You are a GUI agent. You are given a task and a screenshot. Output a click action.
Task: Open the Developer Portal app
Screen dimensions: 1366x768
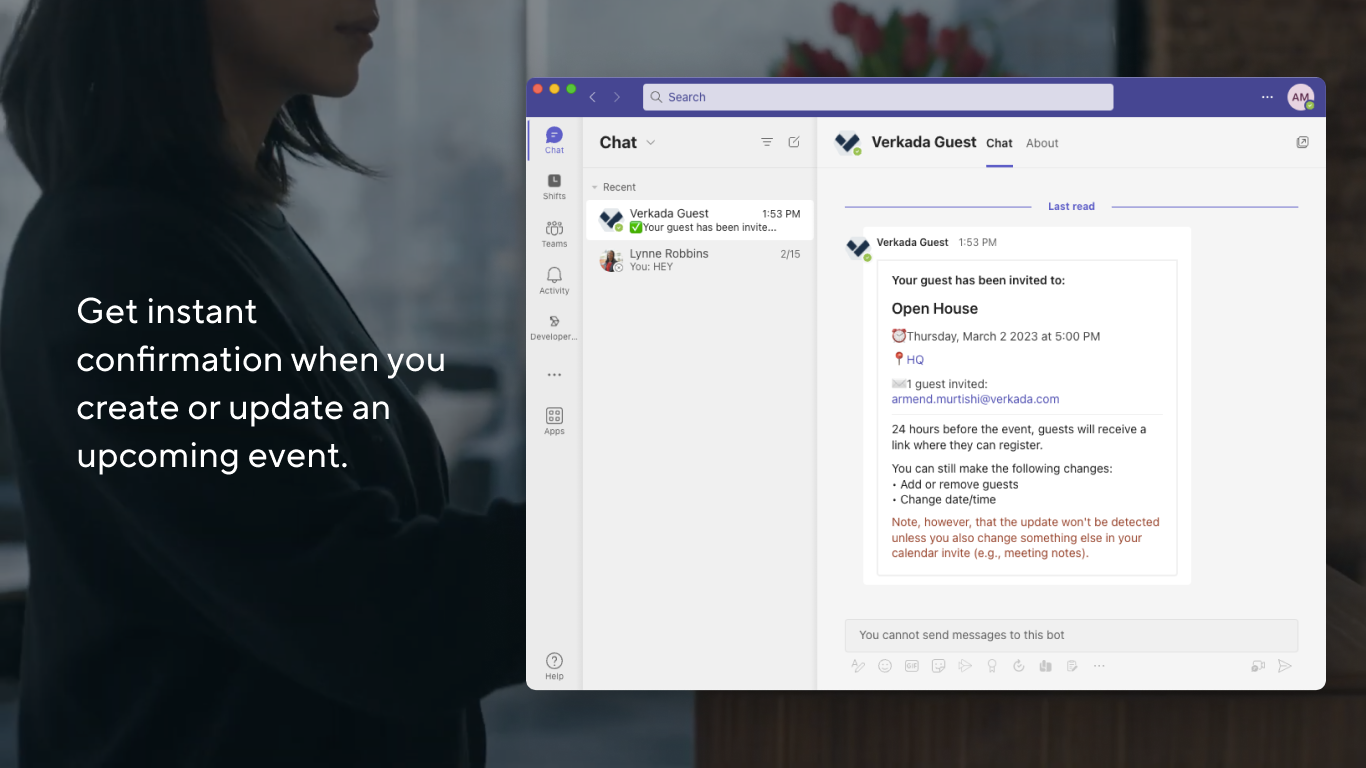click(554, 327)
